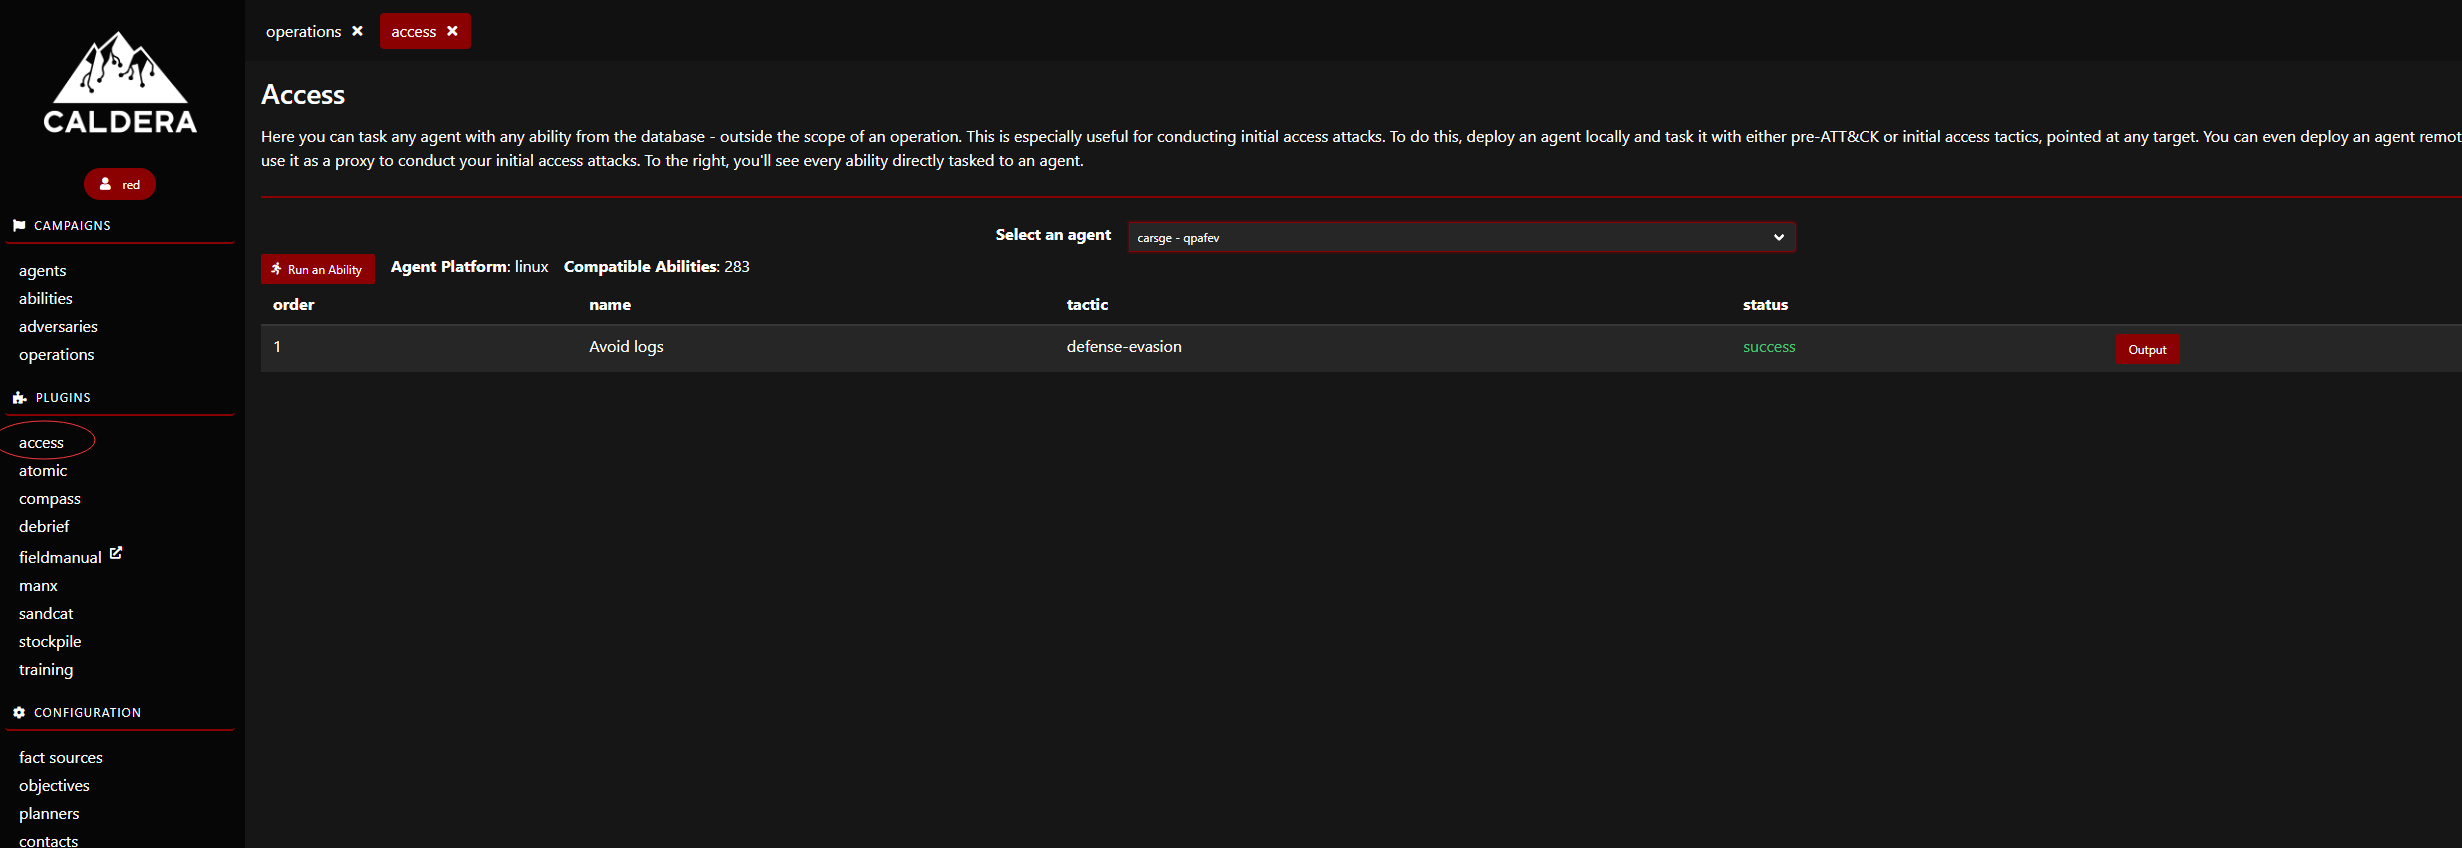Image resolution: width=2462 pixels, height=848 pixels.
Task: Click the order column header
Action: pyautogui.click(x=293, y=304)
